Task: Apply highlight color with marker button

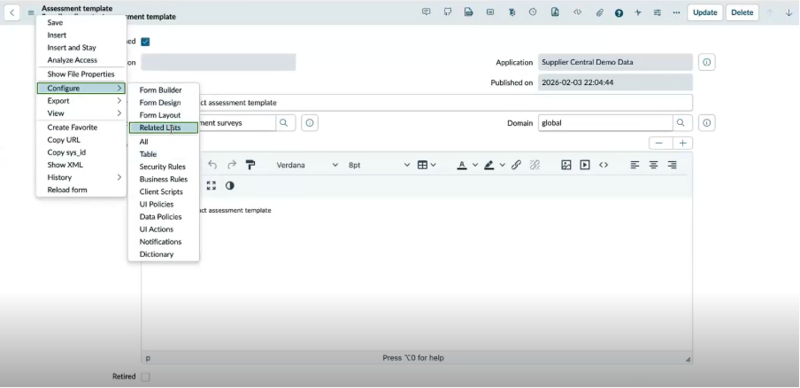Action: [489, 165]
